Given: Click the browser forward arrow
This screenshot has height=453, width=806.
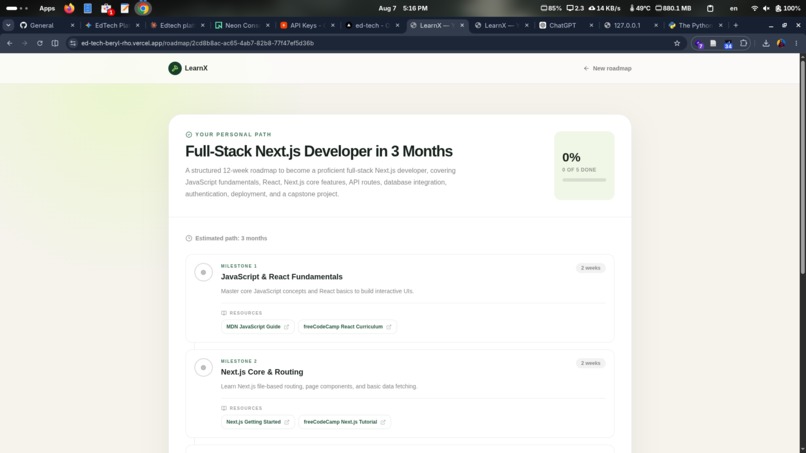Looking at the screenshot, I should (x=25, y=43).
